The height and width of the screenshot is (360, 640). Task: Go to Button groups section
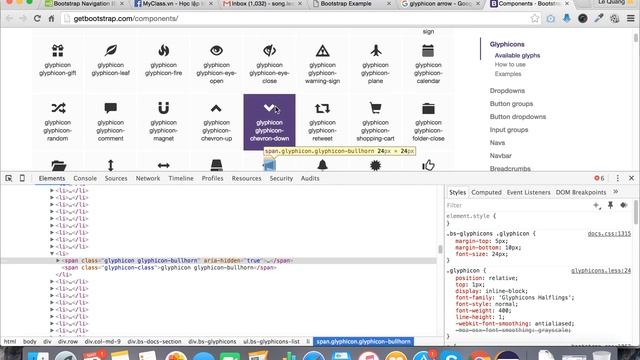(x=511, y=104)
